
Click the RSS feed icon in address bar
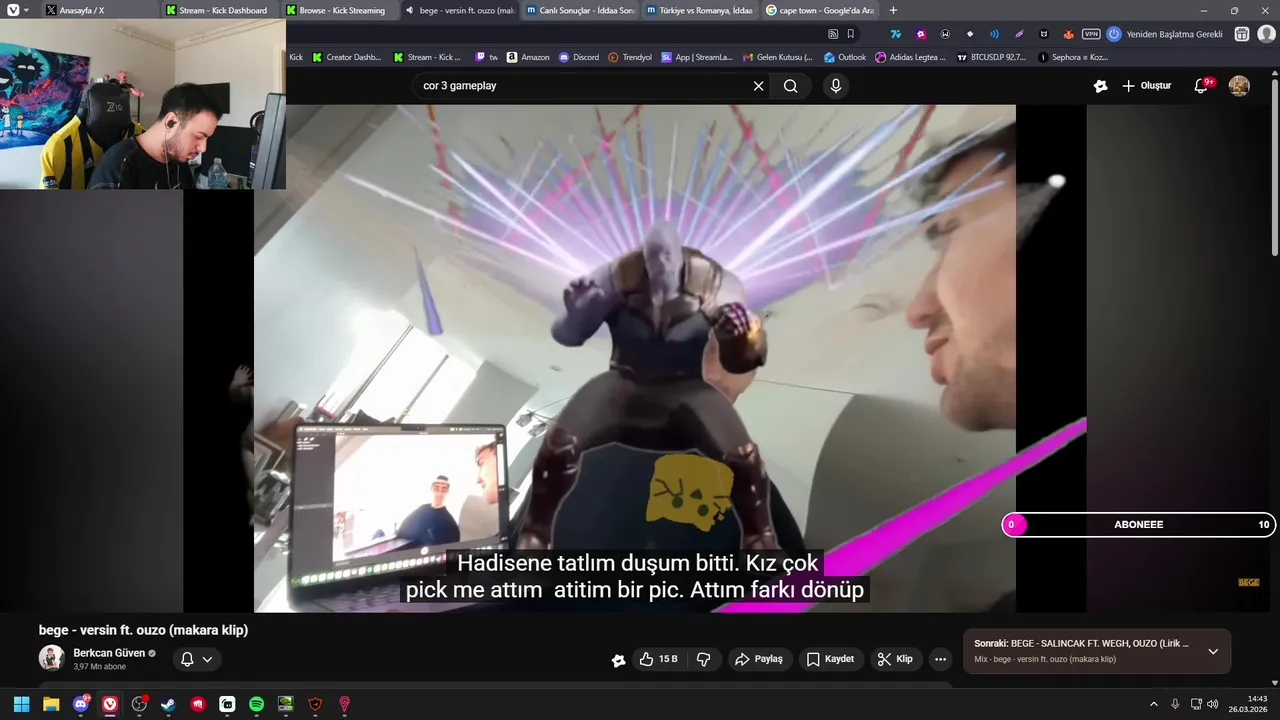[x=833, y=34]
